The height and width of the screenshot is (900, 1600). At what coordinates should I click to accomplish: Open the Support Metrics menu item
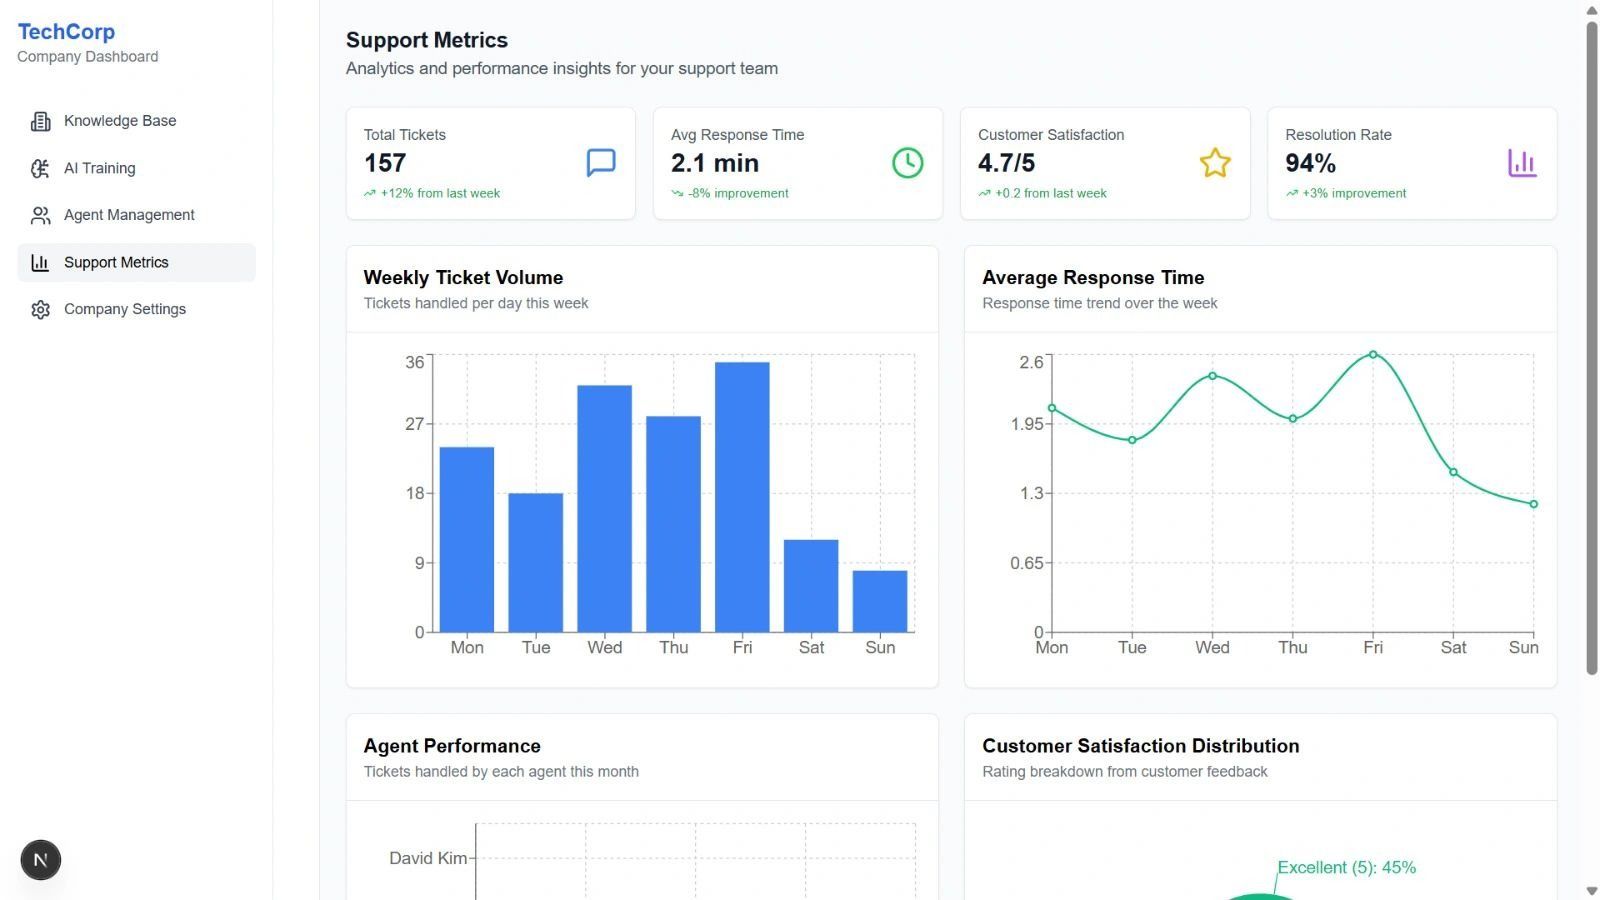[116, 263]
